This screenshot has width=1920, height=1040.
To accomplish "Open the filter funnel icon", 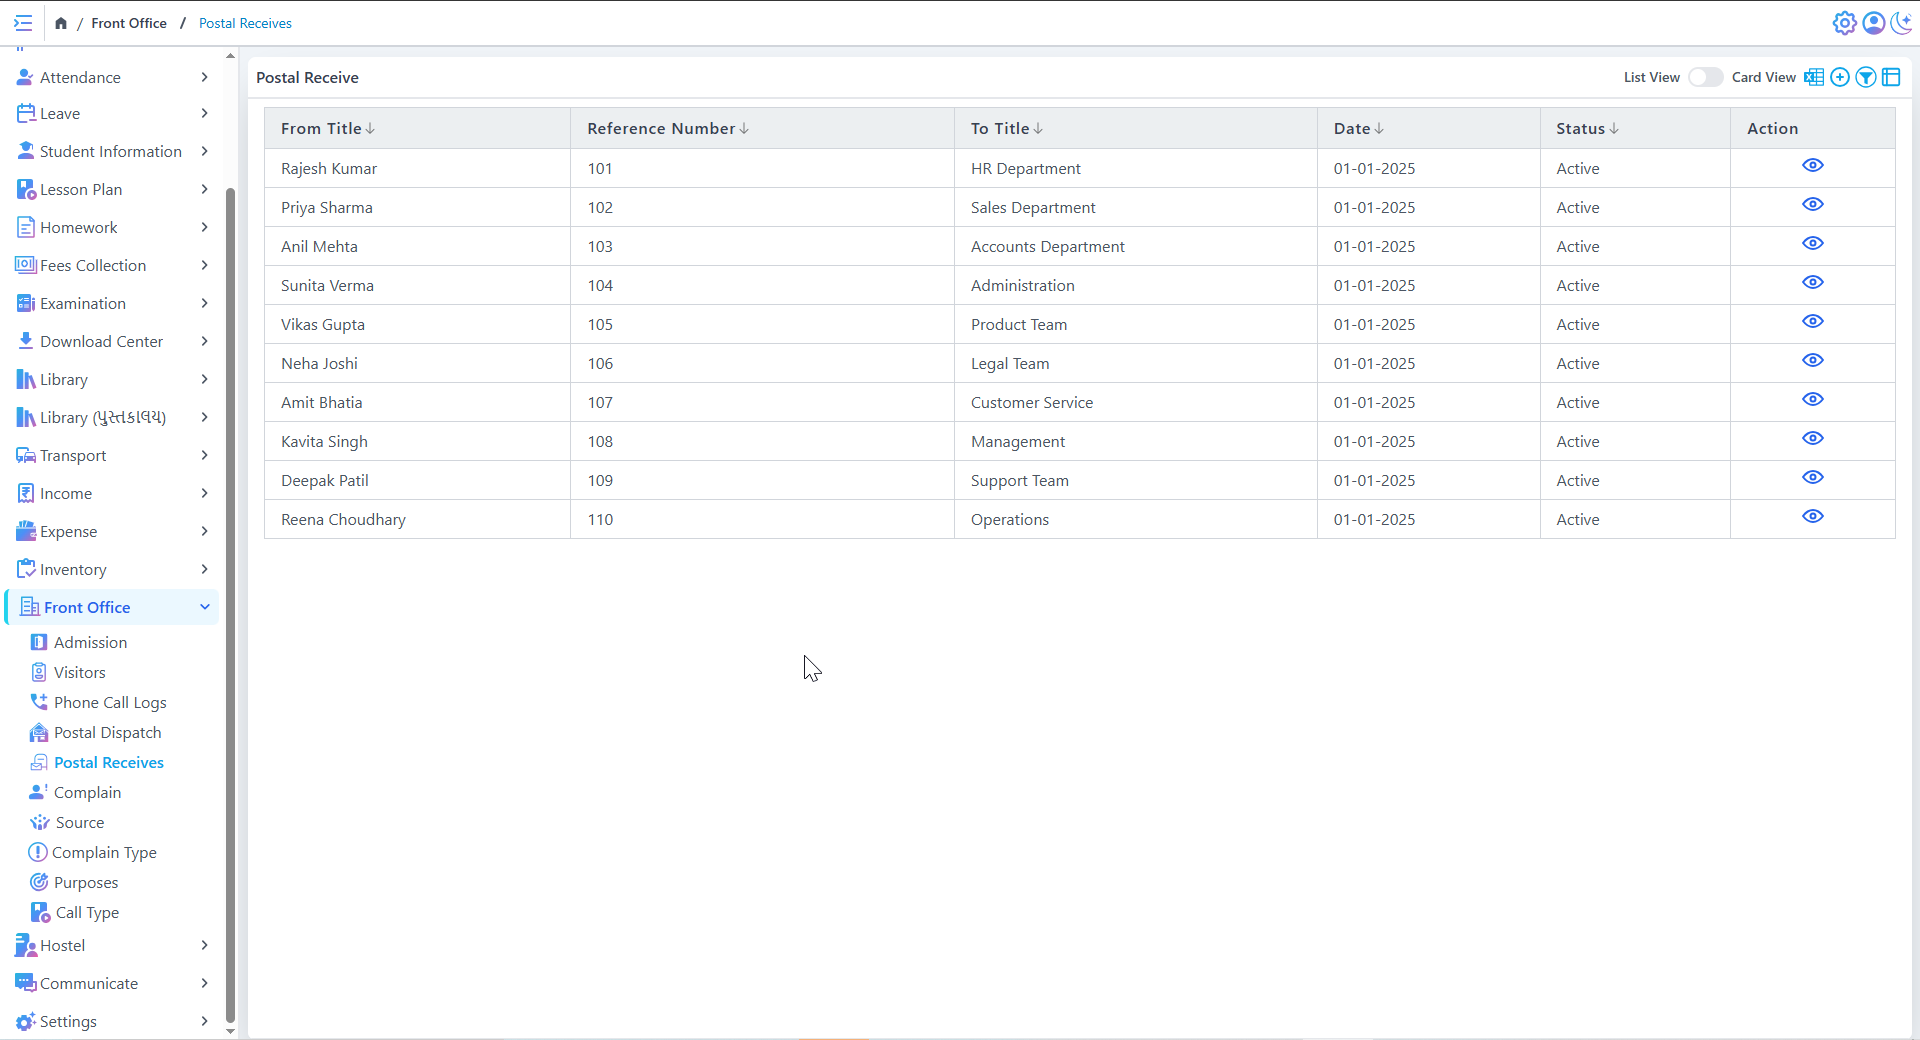I will [1865, 77].
